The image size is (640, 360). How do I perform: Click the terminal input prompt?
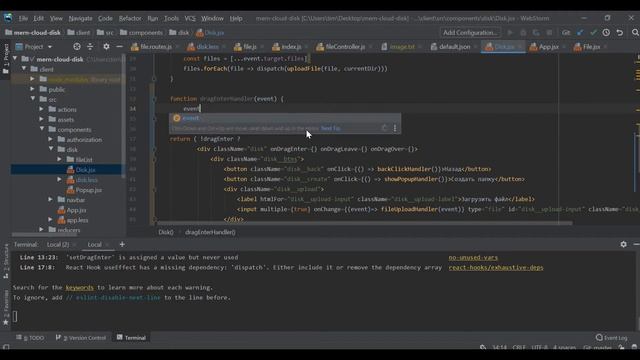(15, 316)
